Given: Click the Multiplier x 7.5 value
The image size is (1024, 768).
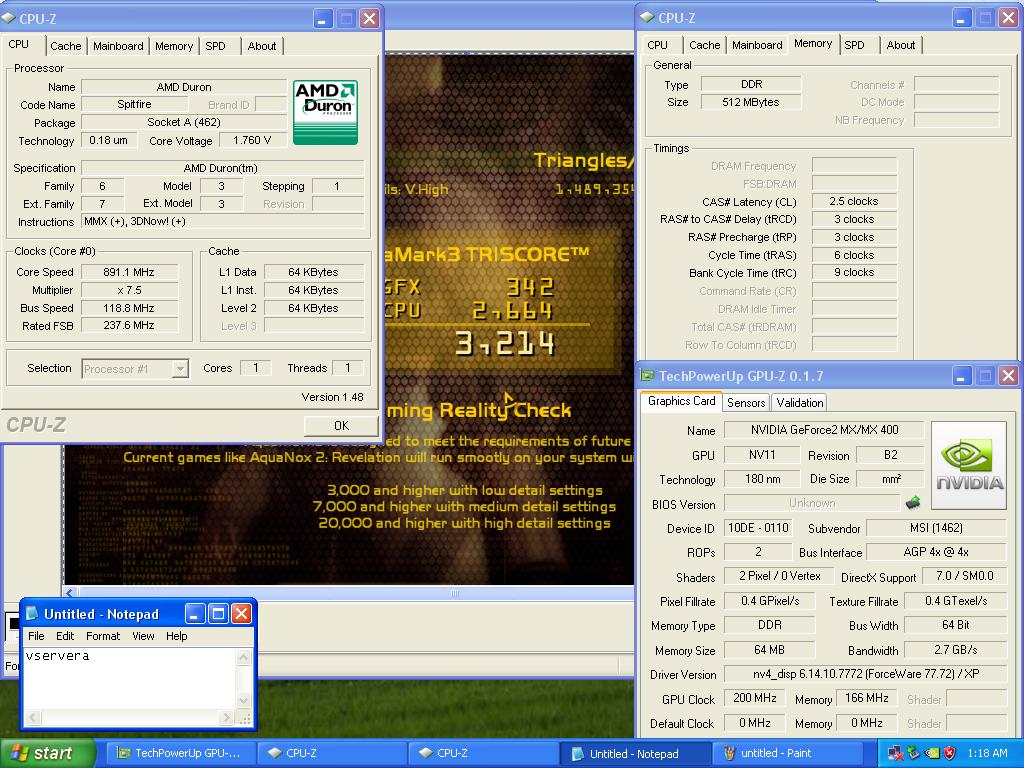Looking at the screenshot, I should point(129,290).
